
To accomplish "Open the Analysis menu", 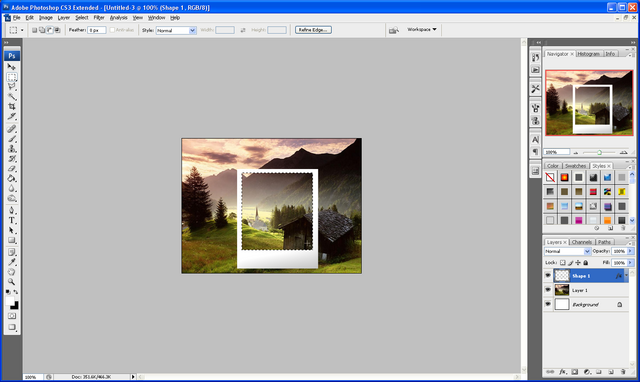I will pos(118,18).
